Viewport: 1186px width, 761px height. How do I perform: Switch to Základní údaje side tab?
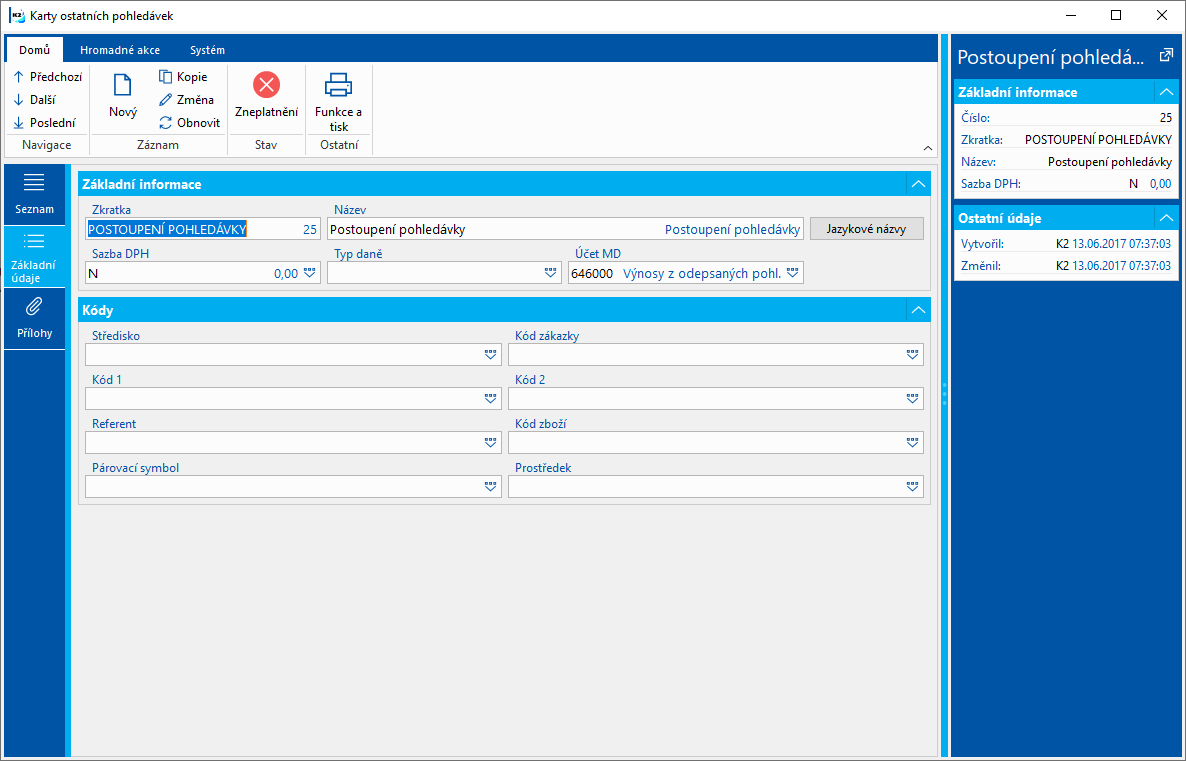[x=34, y=257]
